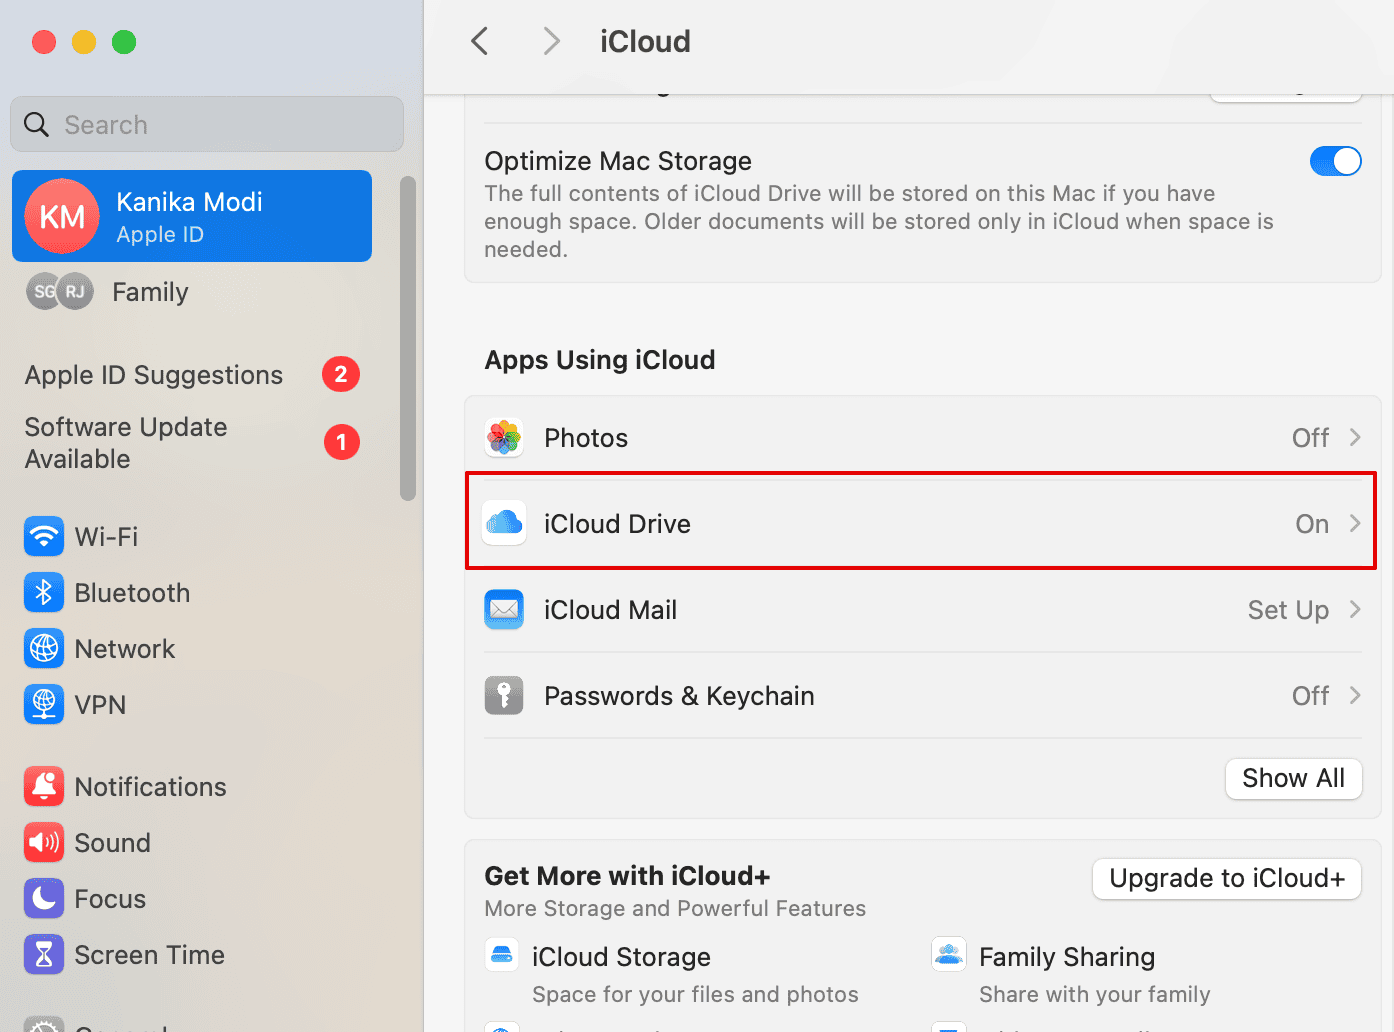Click the iCloud Mail envelope icon
The width and height of the screenshot is (1394, 1032).
coord(504,610)
